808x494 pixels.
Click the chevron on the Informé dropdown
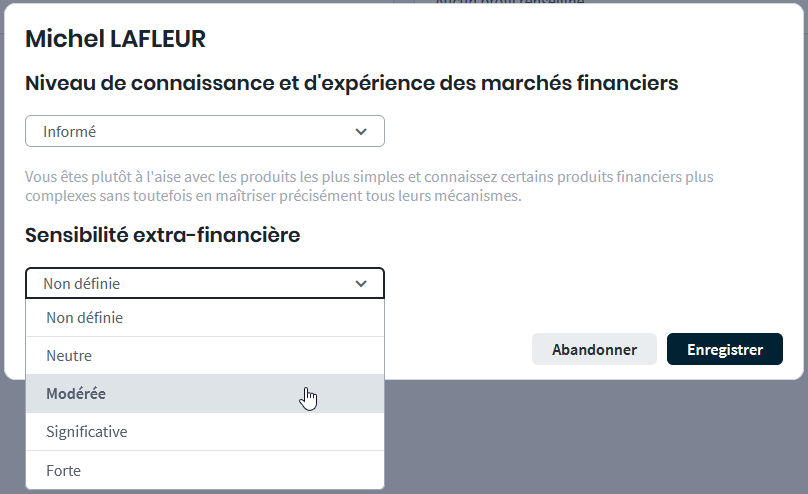[361, 131]
